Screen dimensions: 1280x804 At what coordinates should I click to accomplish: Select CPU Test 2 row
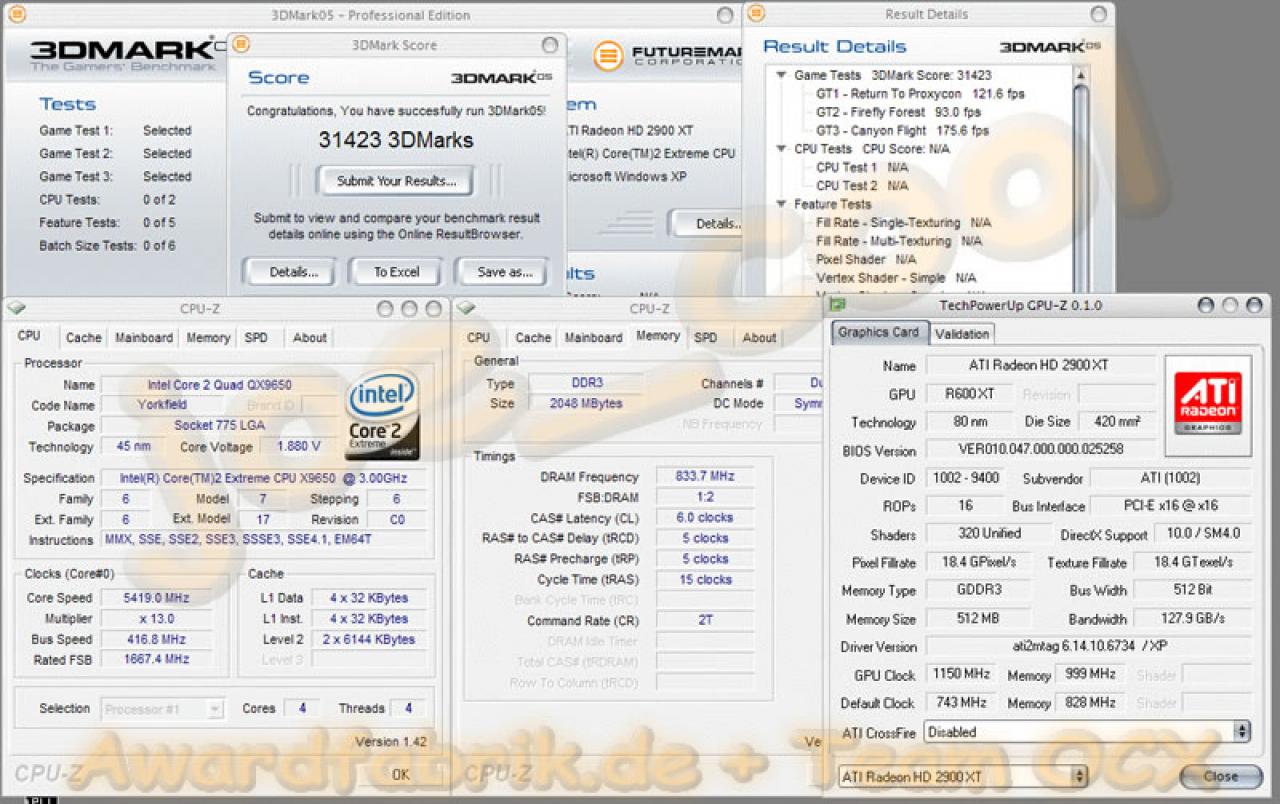coord(862,186)
